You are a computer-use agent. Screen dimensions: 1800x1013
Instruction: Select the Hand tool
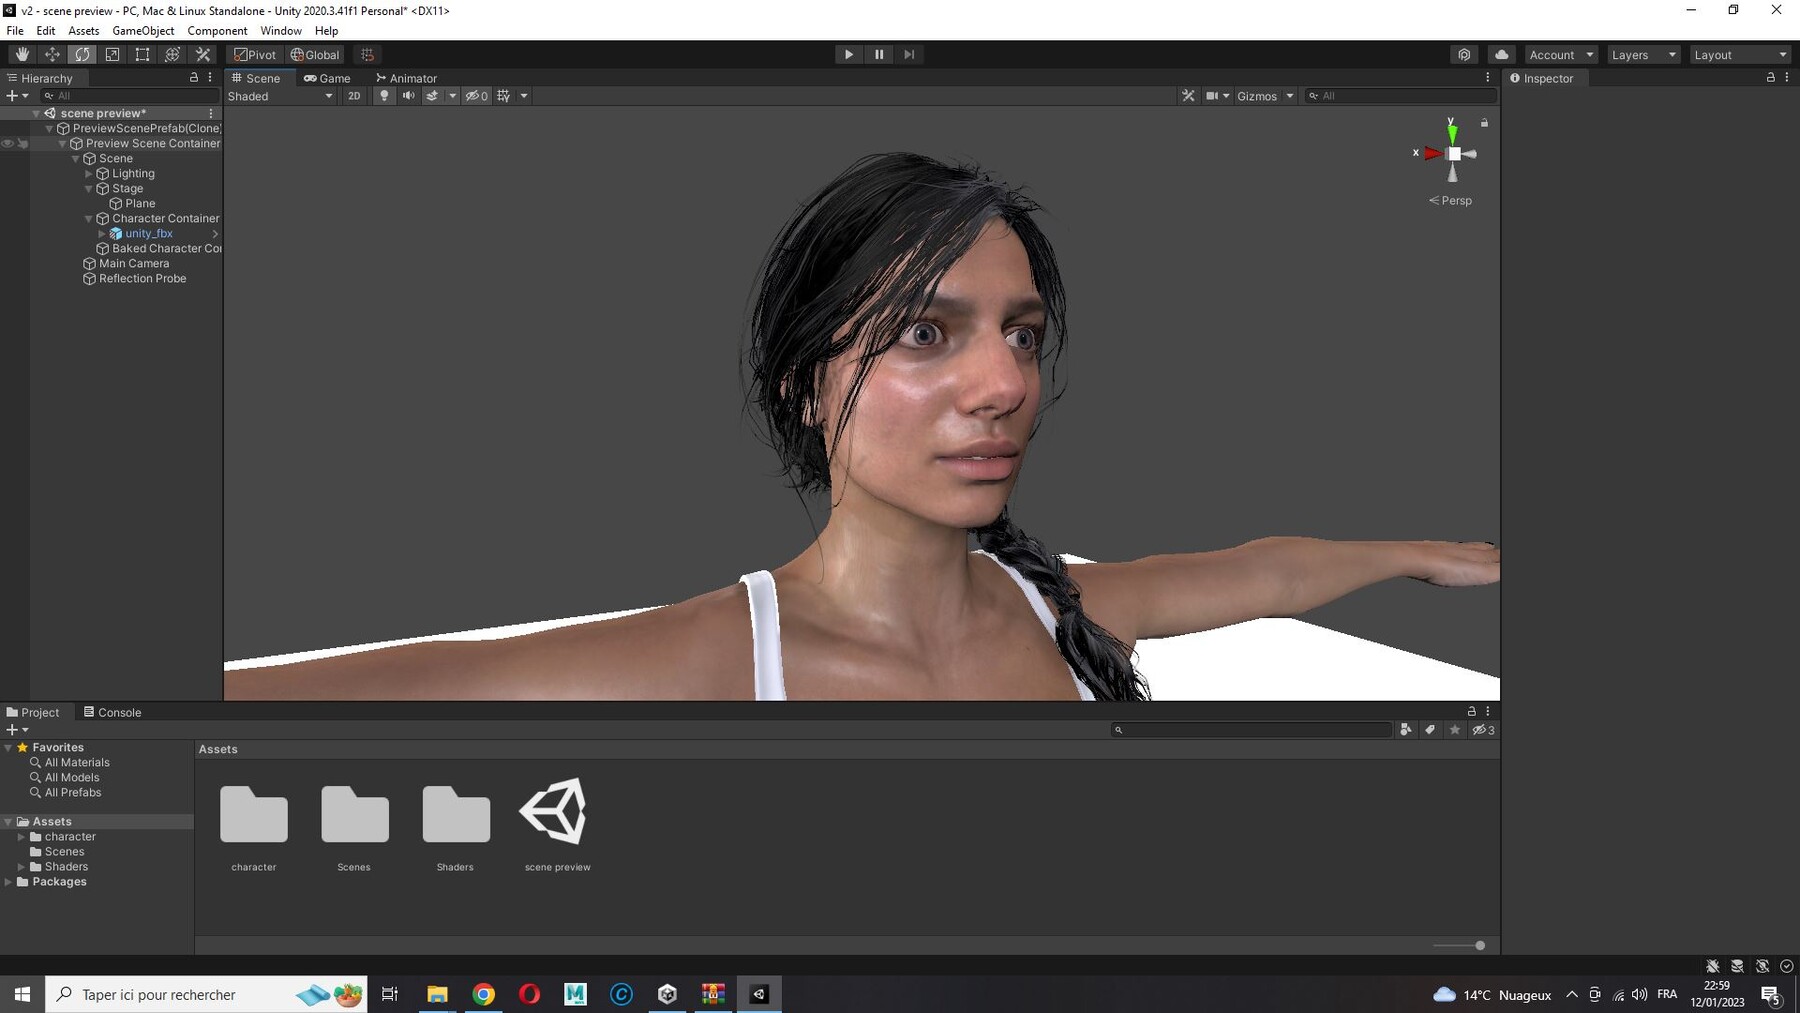coord(22,55)
